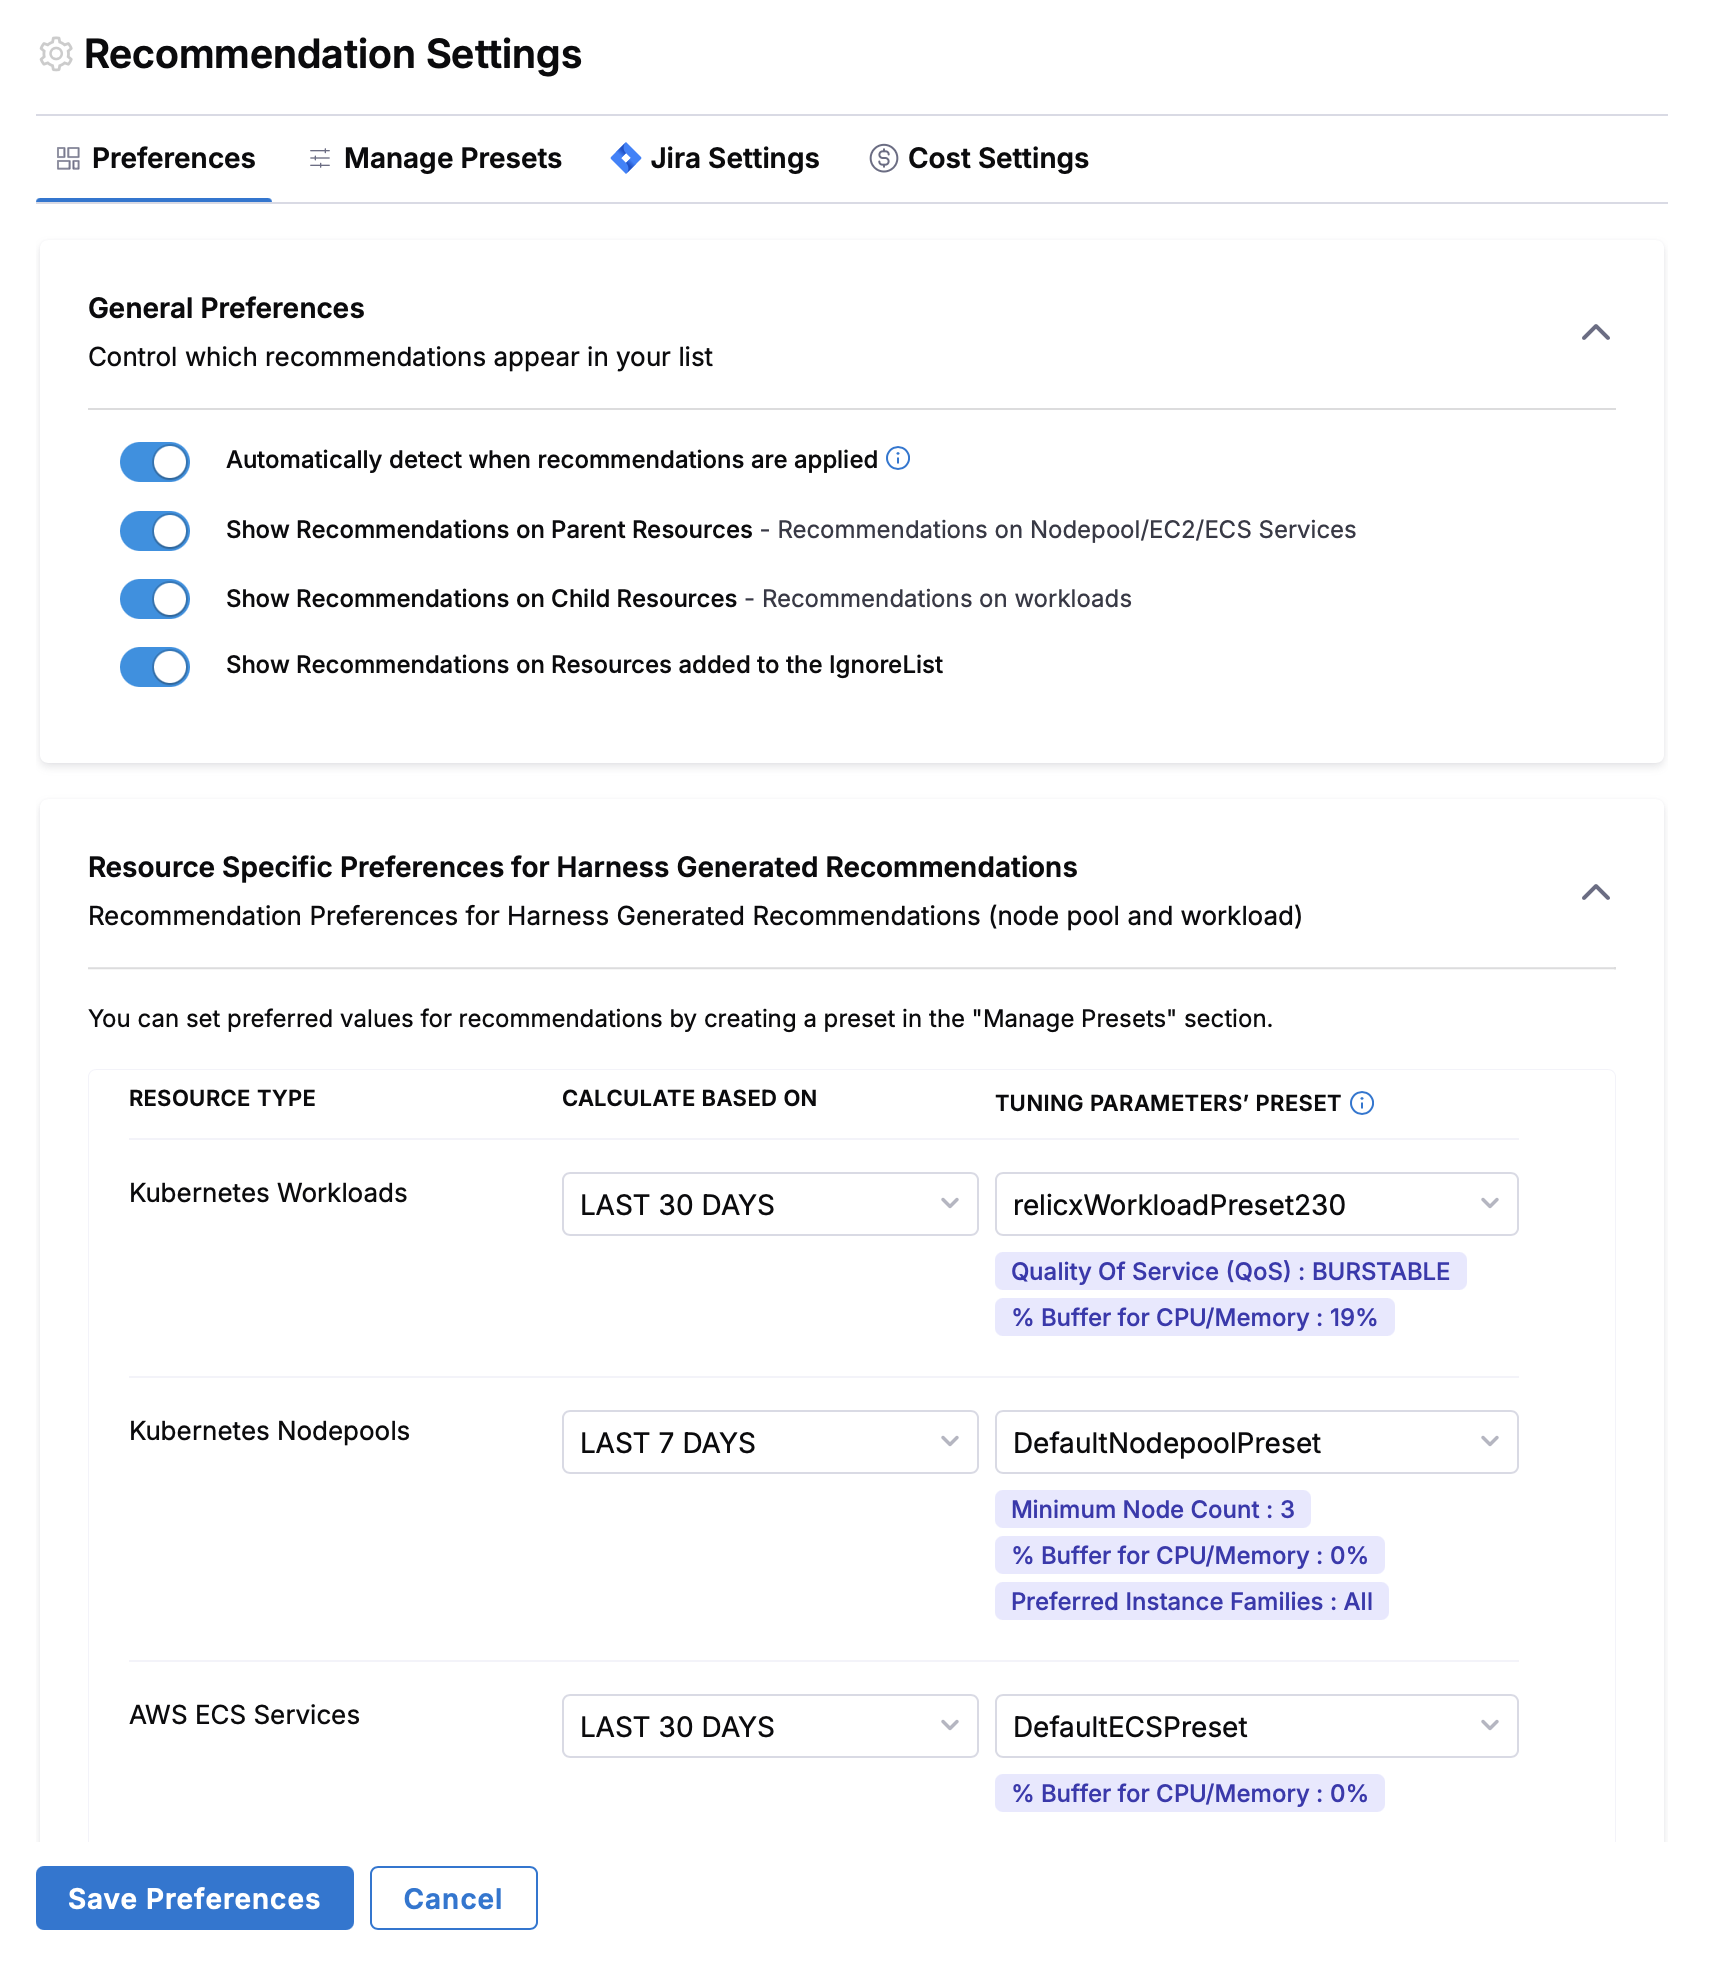Screen dimensions: 1714x1976
Task: Click the gear icon beside Recommendation Settings
Action: [56, 54]
